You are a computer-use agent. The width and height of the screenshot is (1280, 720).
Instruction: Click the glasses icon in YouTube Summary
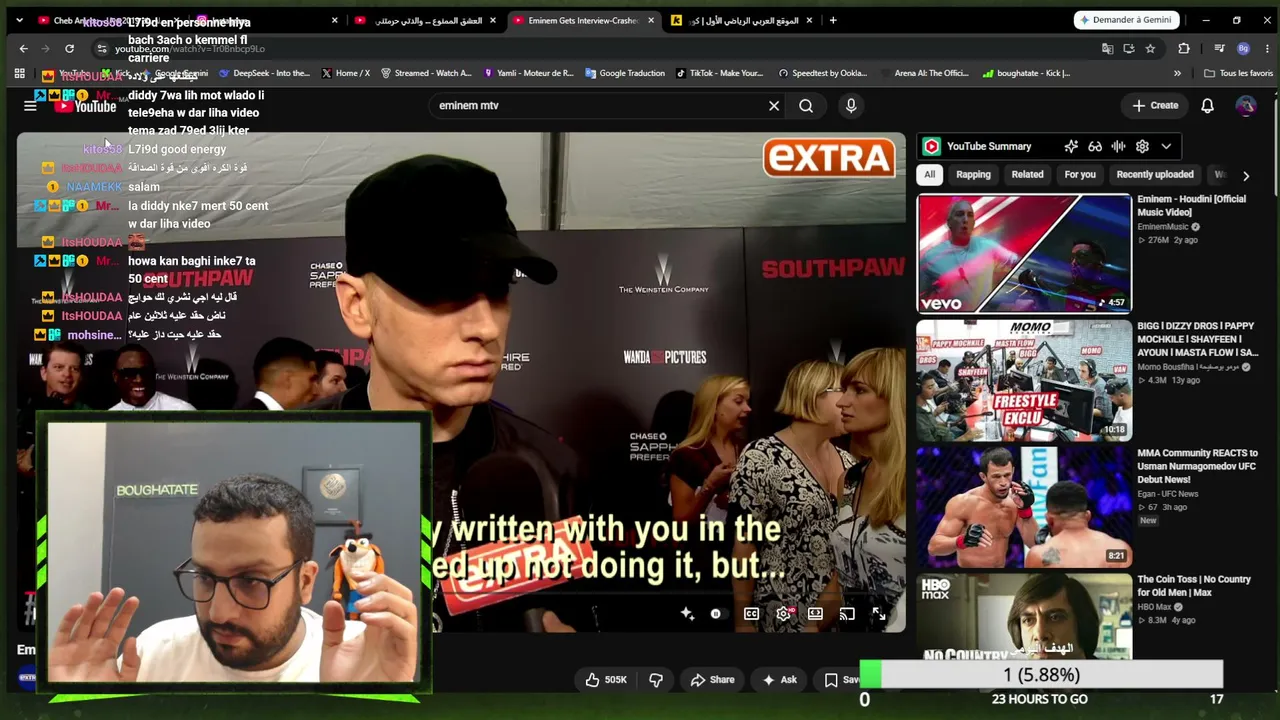1095,146
